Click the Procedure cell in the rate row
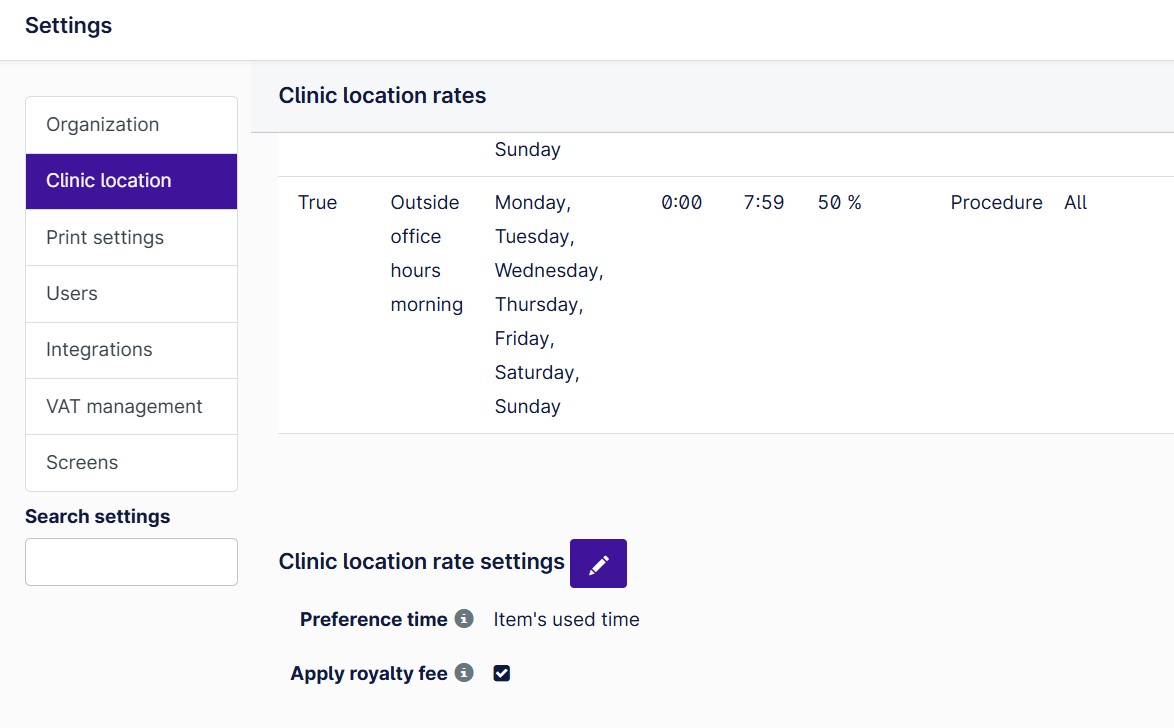 (996, 203)
